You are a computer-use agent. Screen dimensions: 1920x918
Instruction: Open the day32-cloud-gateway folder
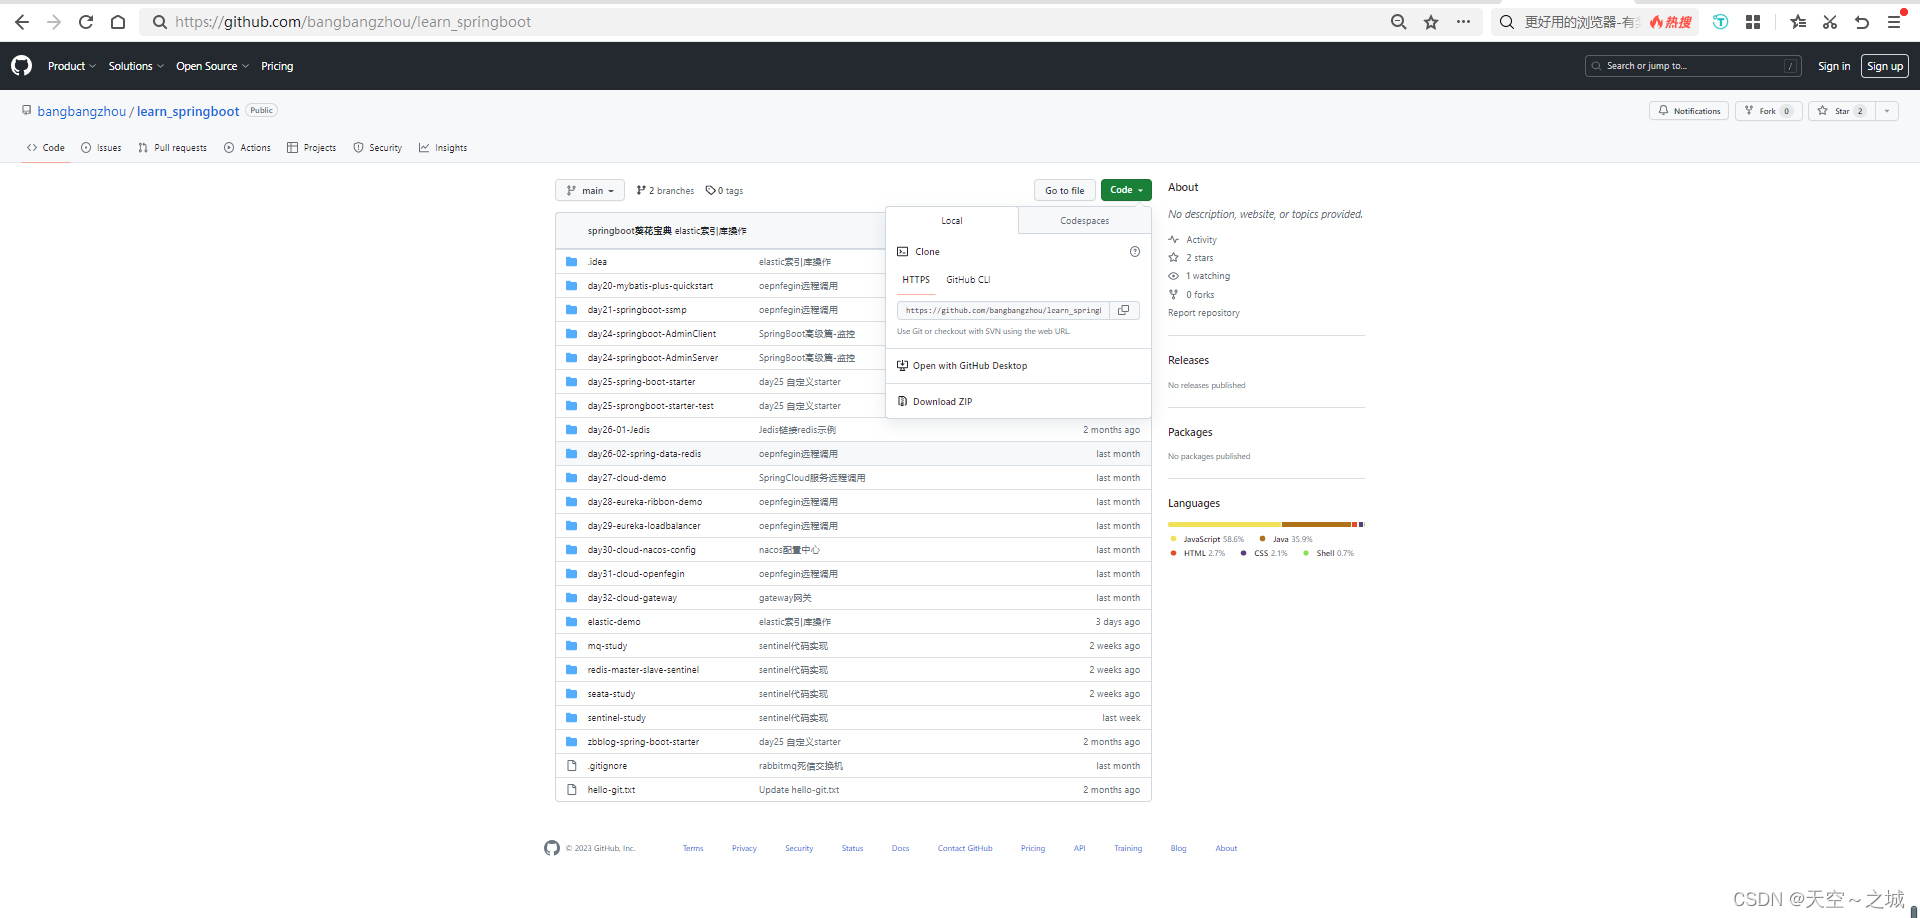(632, 598)
